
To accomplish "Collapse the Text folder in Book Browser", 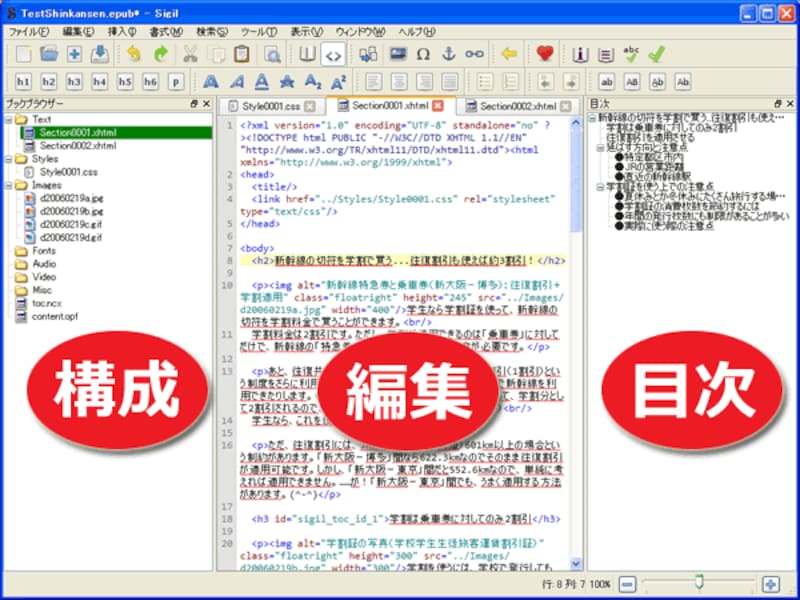I will (x=9, y=119).
